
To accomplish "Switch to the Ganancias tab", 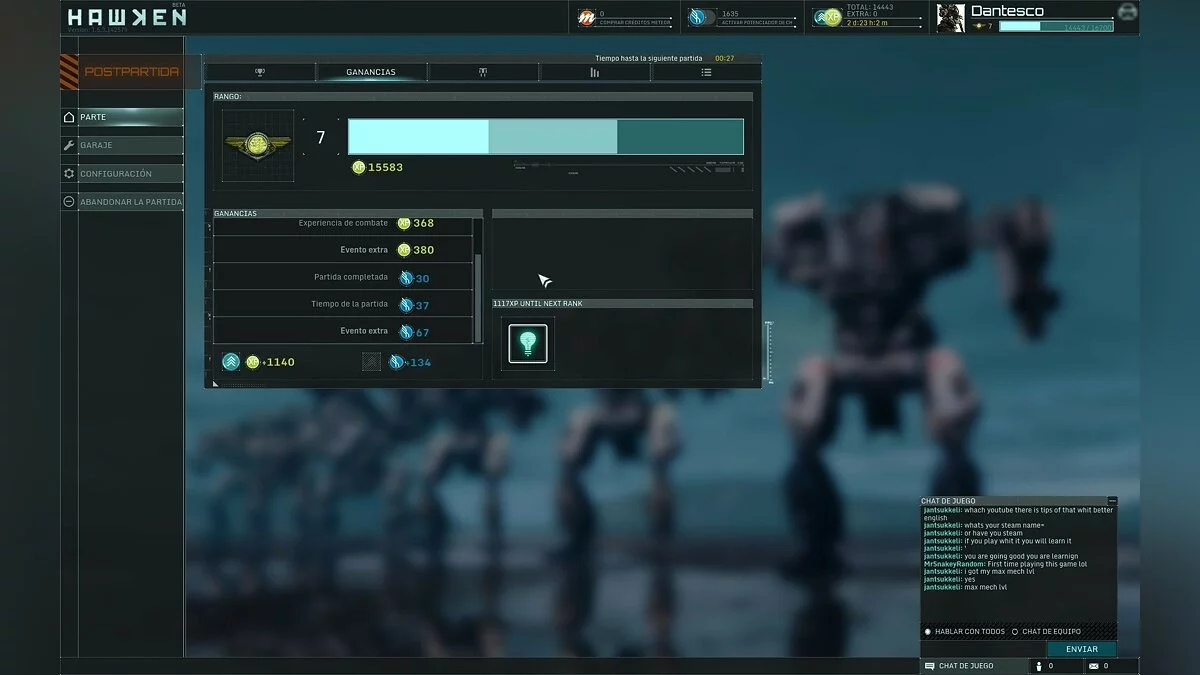I will click(370, 71).
